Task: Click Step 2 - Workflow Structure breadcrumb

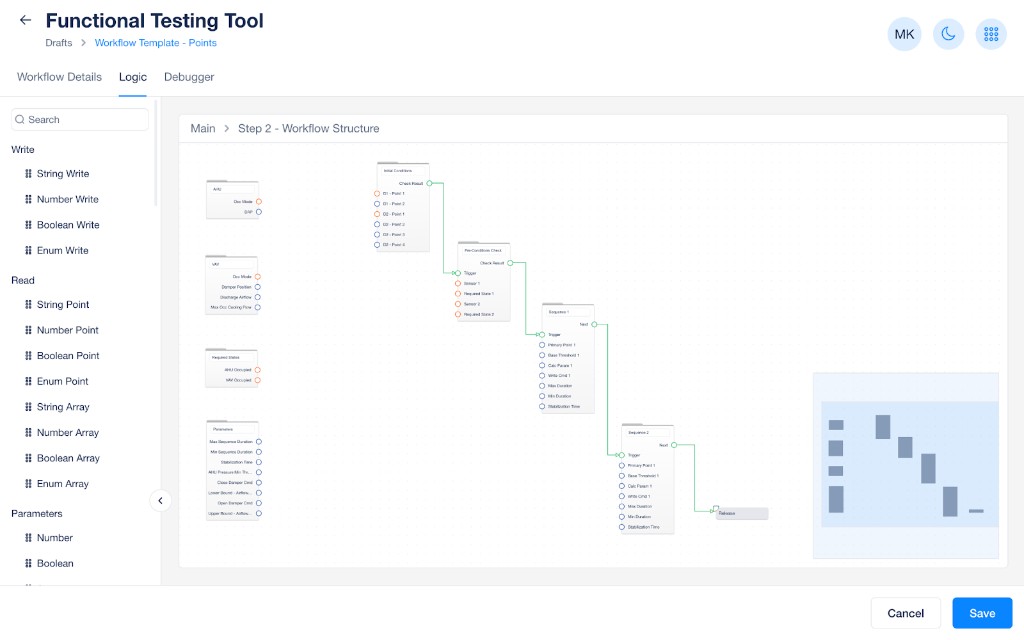Action: (x=308, y=129)
